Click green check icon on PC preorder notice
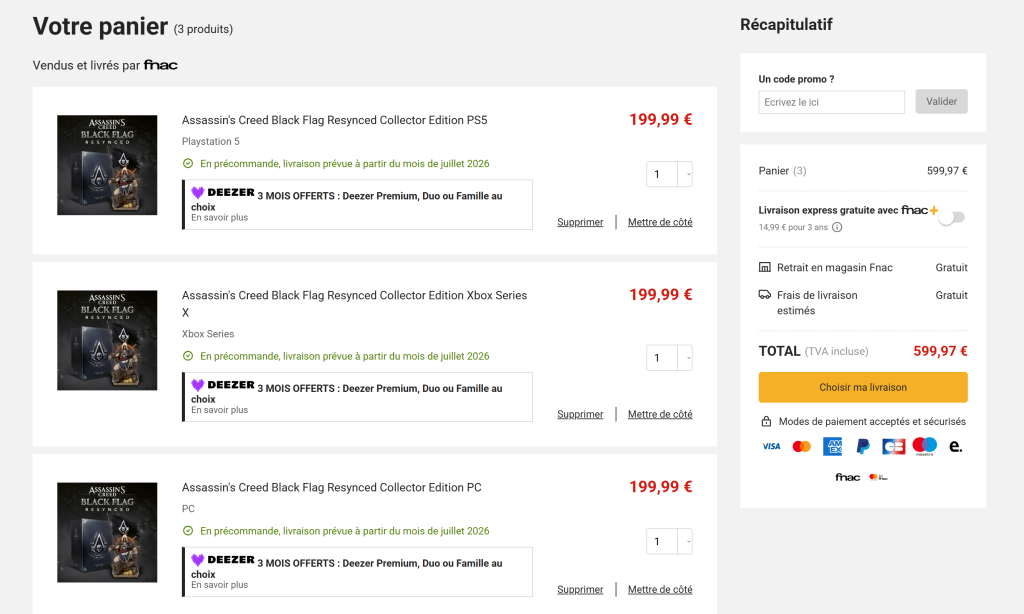 tap(188, 531)
